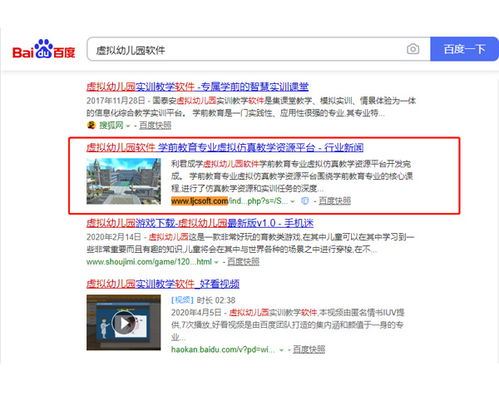Open 百度快照 for the shoujimi result
The width and height of the screenshot is (499, 416).
[x=243, y=262]
